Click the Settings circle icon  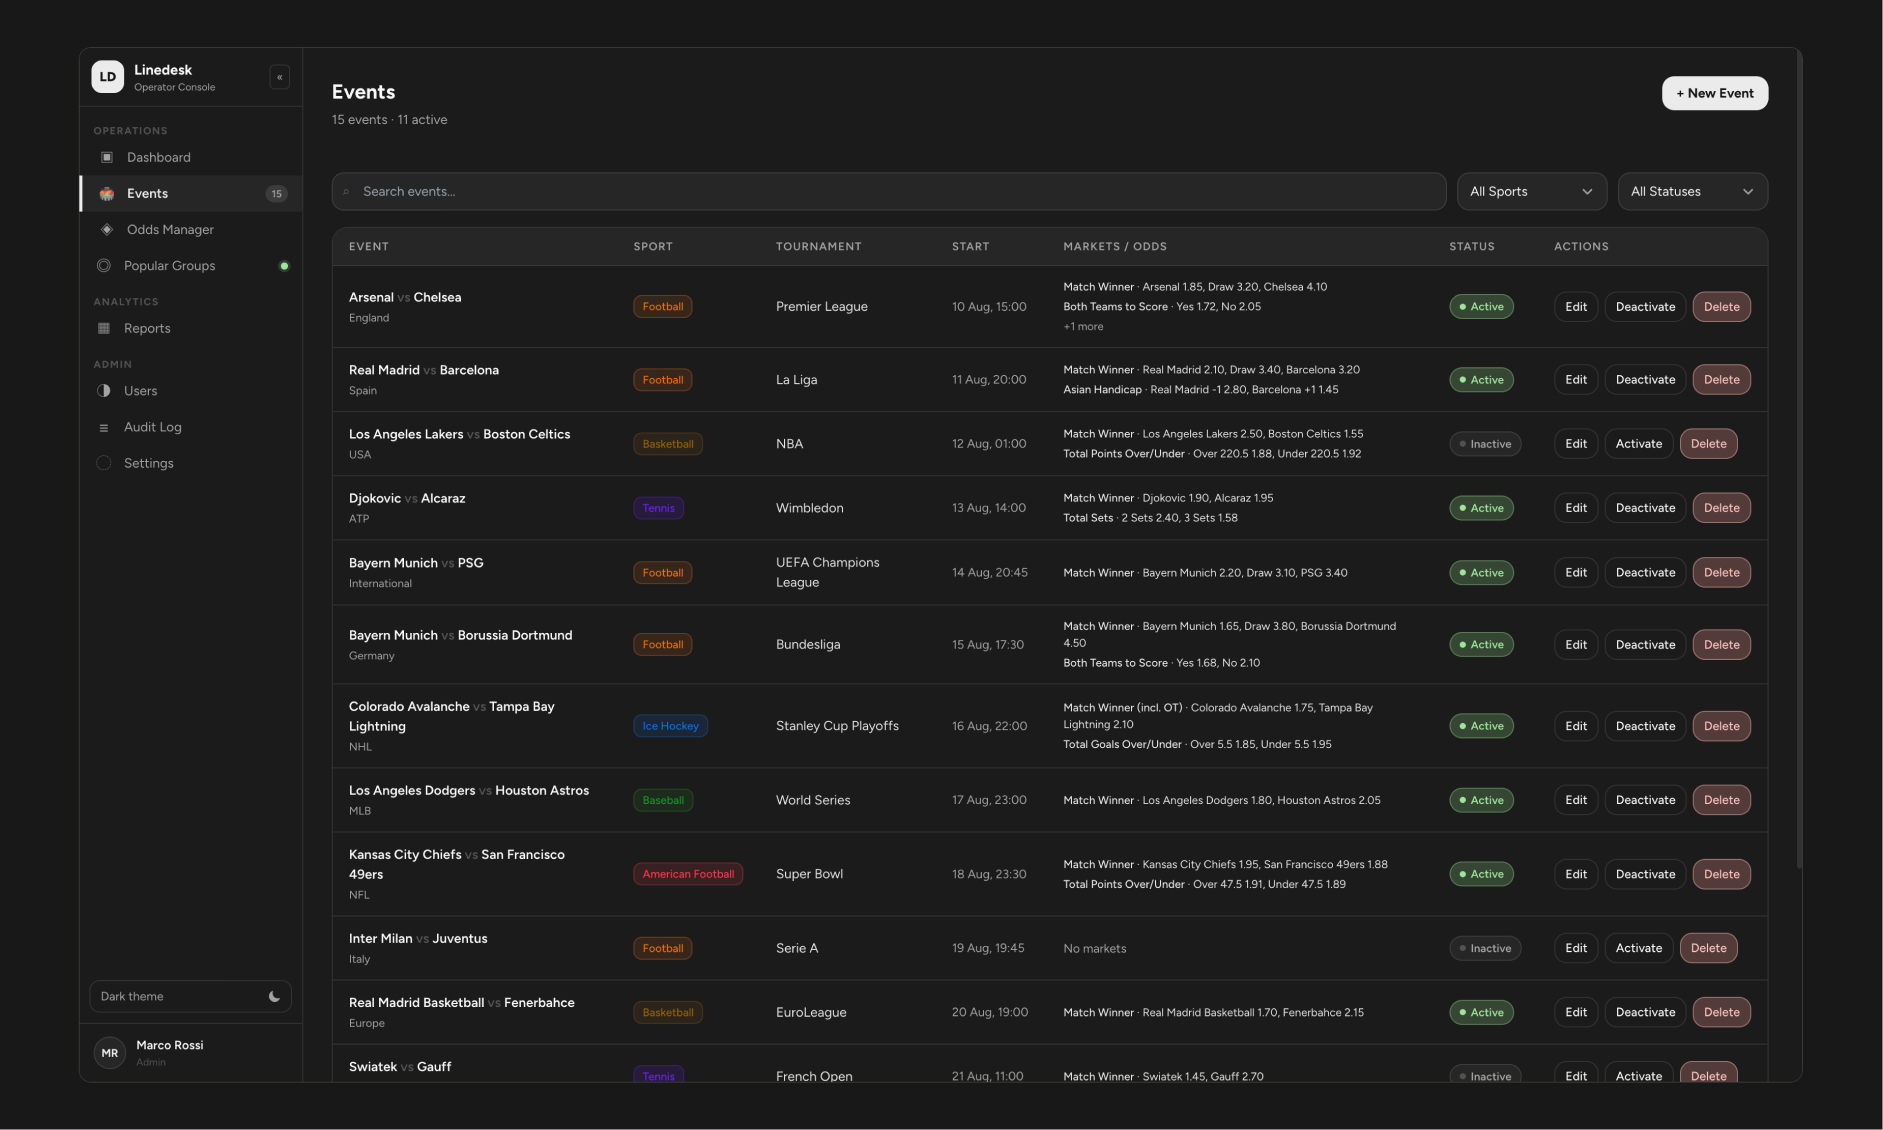point(104,463)
